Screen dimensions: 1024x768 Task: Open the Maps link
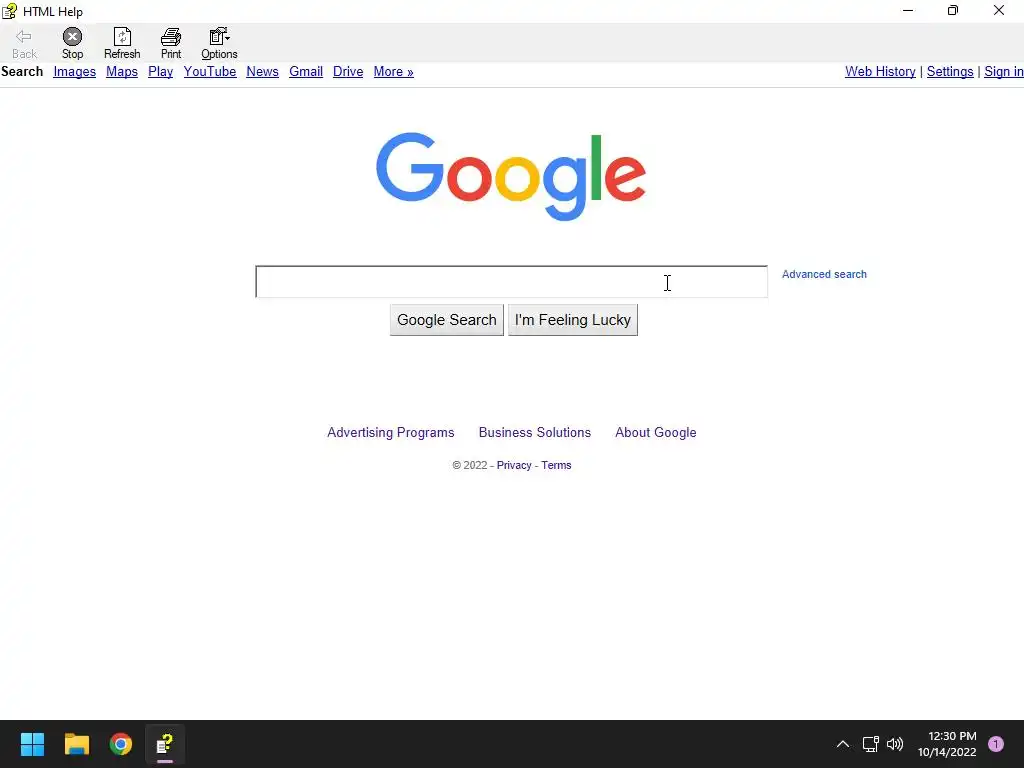click(x=122, y=72)
